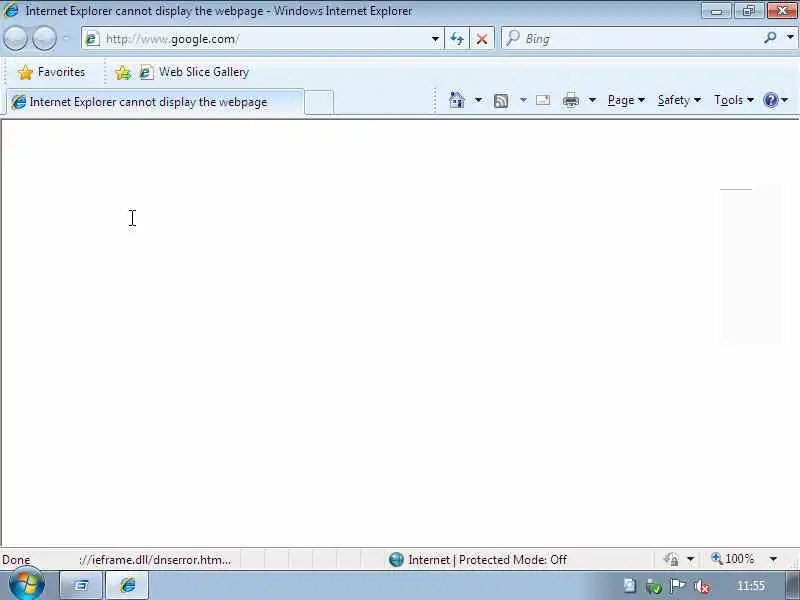Viewport: 800px width, 600px height.
Task: Click the 'Done' status bar text
Action: click(x=16, y=560)
